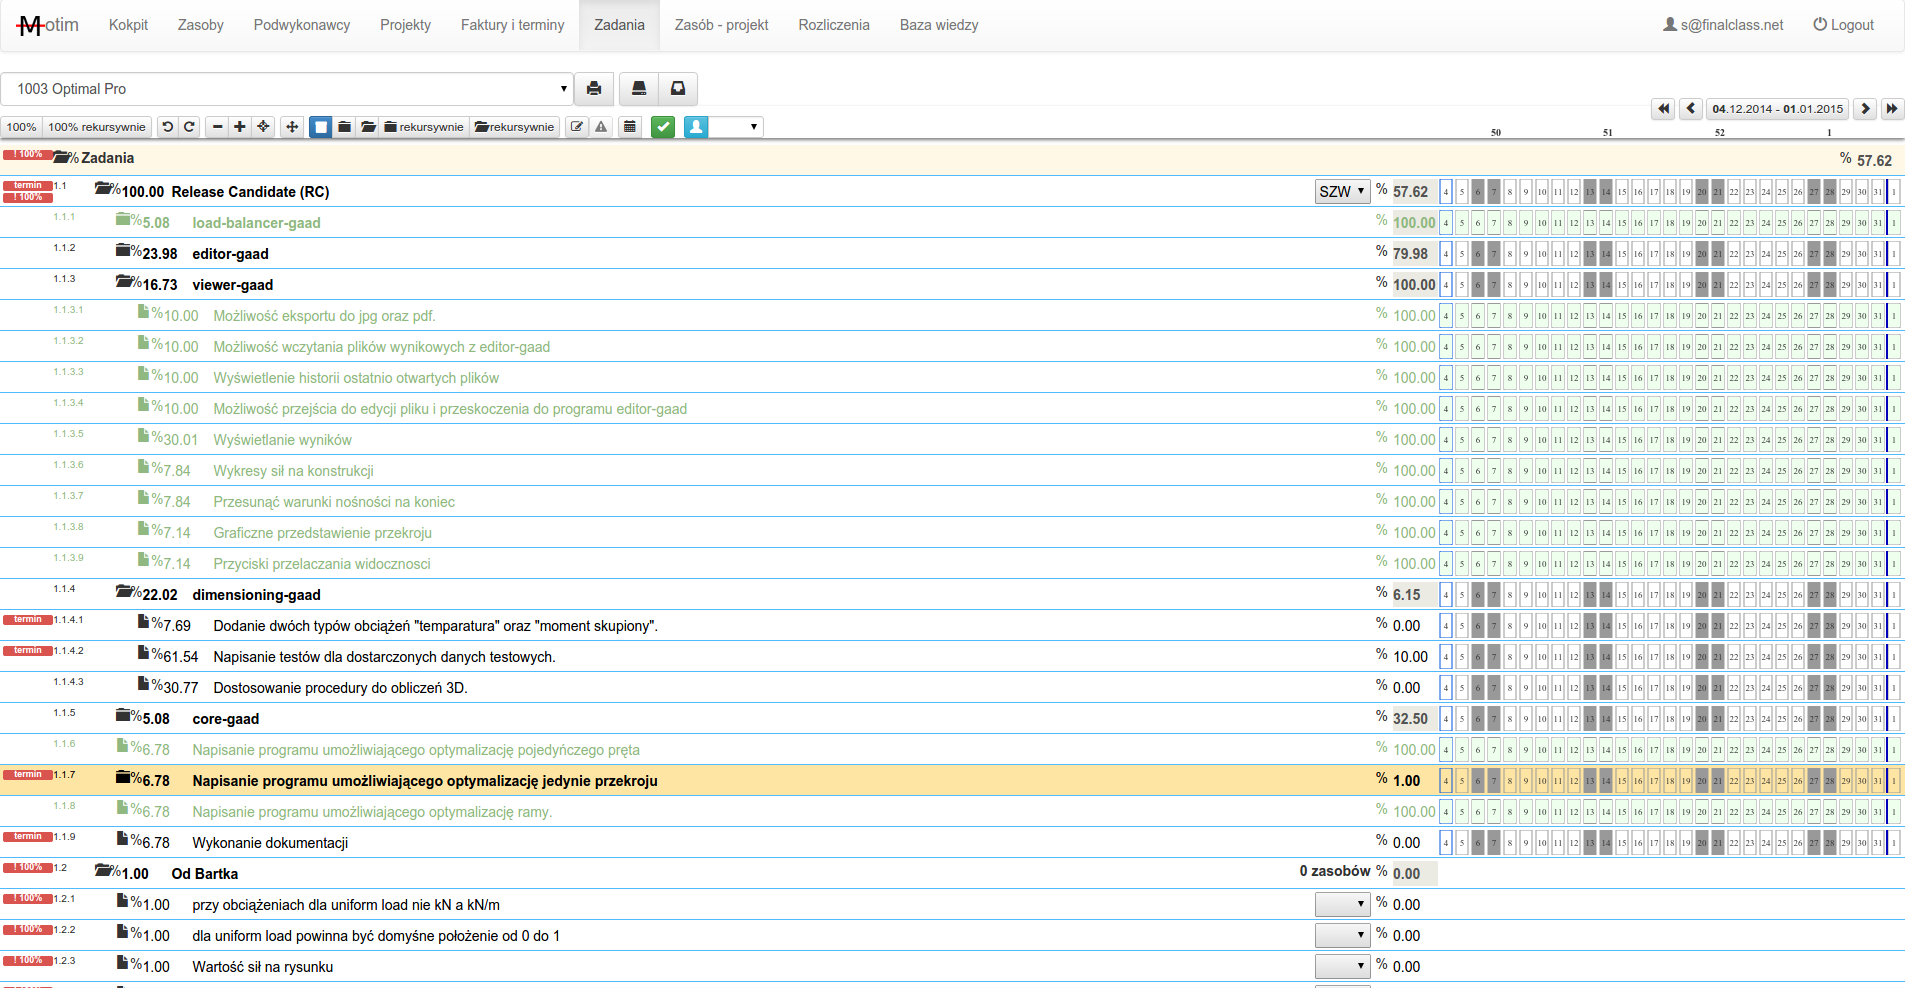This screenshot has width=1905, height=988.
Task: Open the Faktury i terminy tab
Action: point(512,25)
